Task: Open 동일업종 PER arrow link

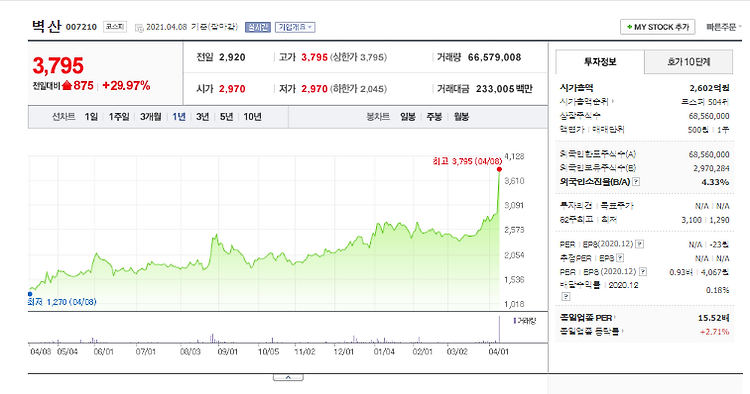Action: coord(615,317)
